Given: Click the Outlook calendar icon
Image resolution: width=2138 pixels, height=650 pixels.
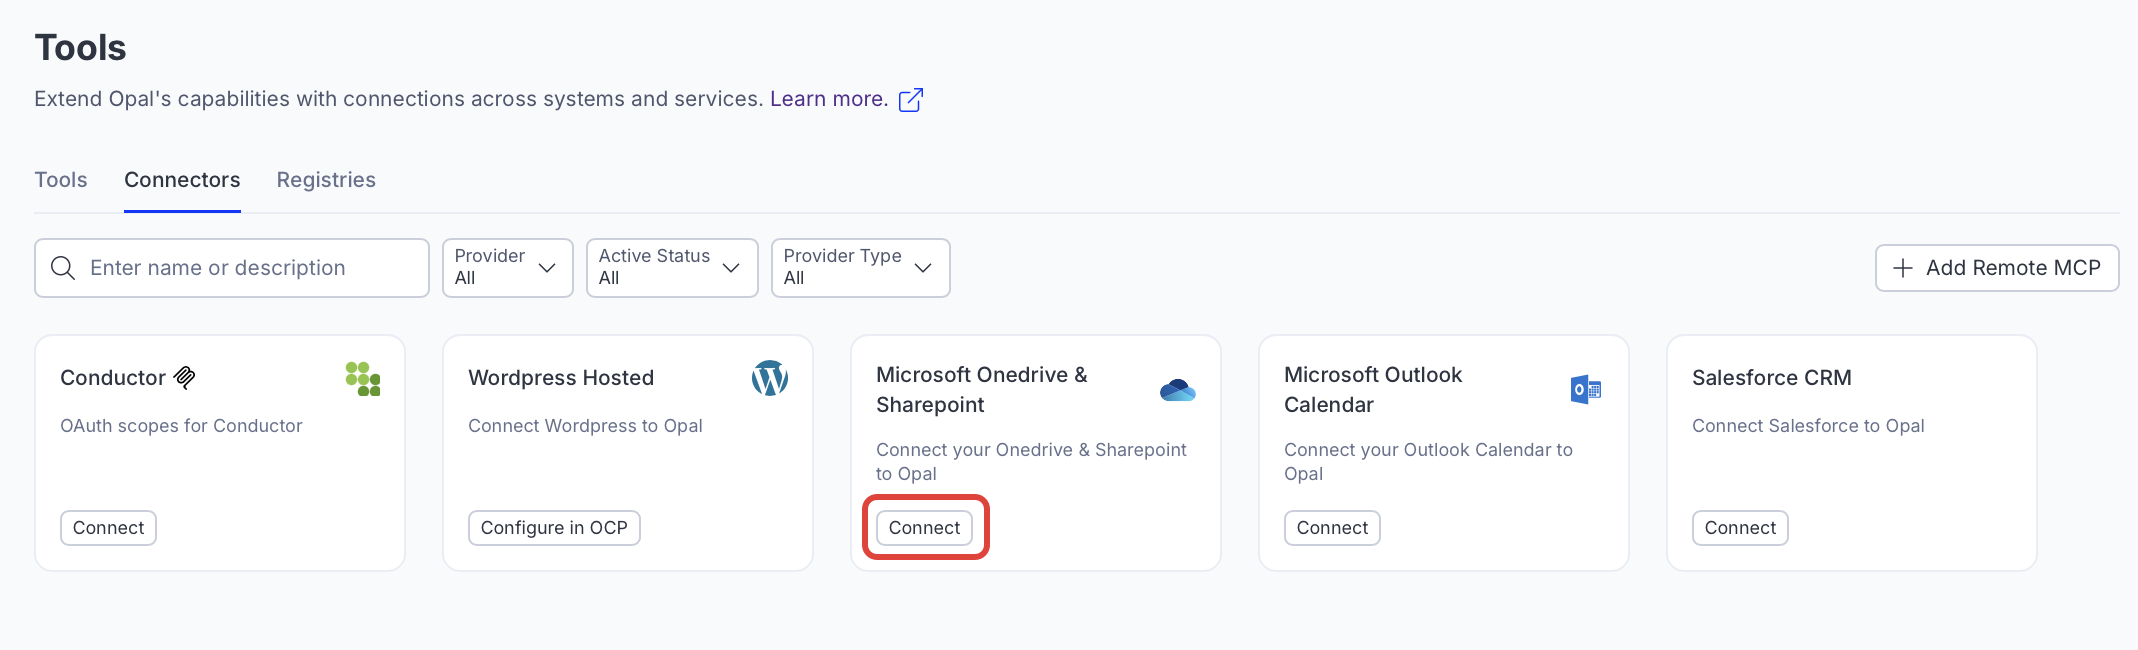Looking at the screenshot, I should (1585, 390).
